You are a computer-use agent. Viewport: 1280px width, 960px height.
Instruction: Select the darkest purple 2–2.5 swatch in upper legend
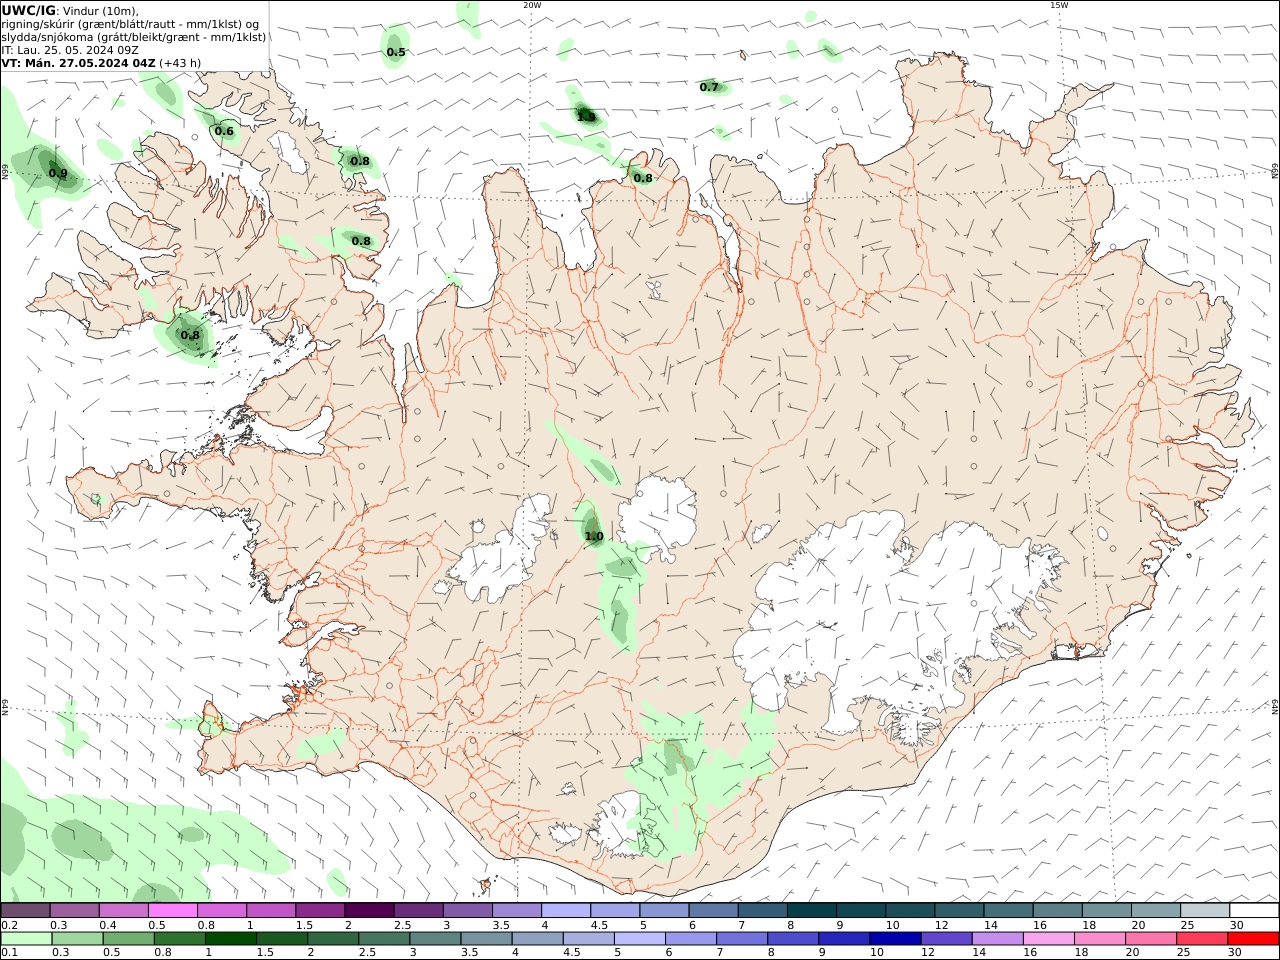(x=368, y=911)
